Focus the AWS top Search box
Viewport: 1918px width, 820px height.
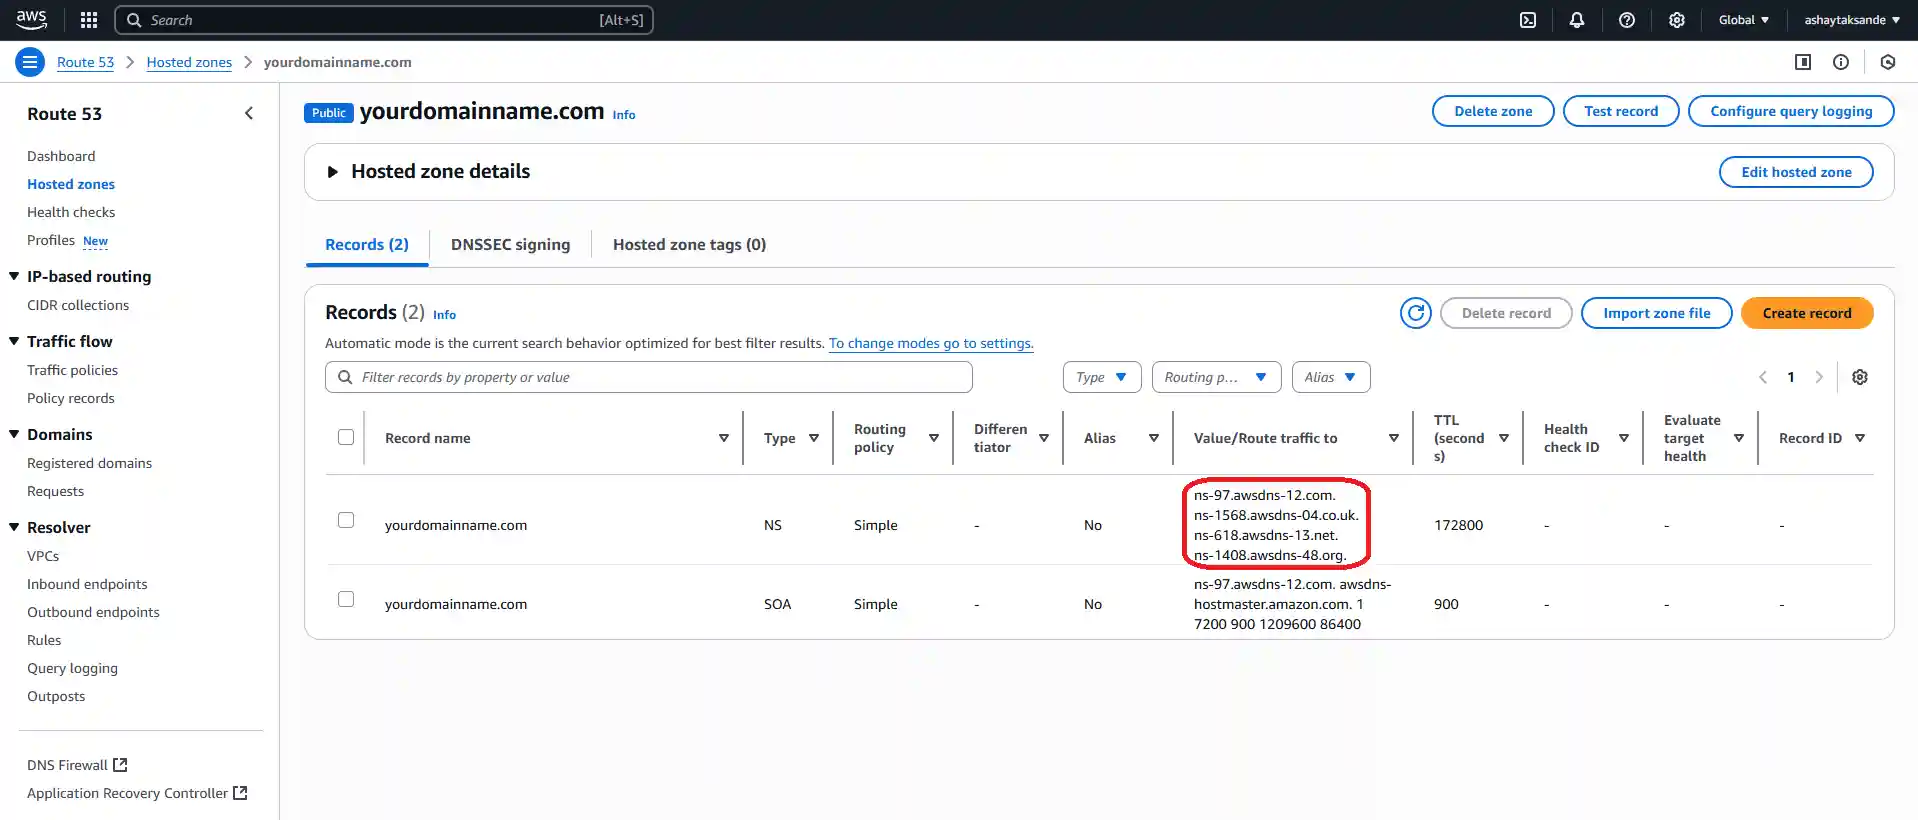(384, 20)
